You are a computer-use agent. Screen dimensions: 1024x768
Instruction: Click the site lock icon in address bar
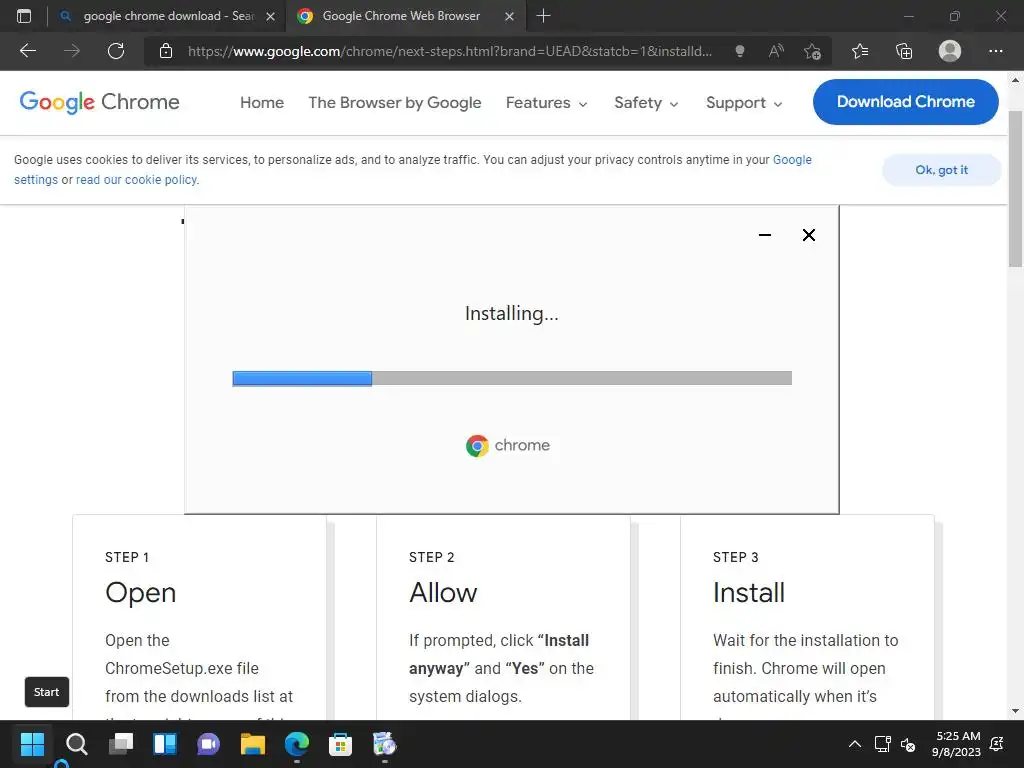click(x=166, y=51)
